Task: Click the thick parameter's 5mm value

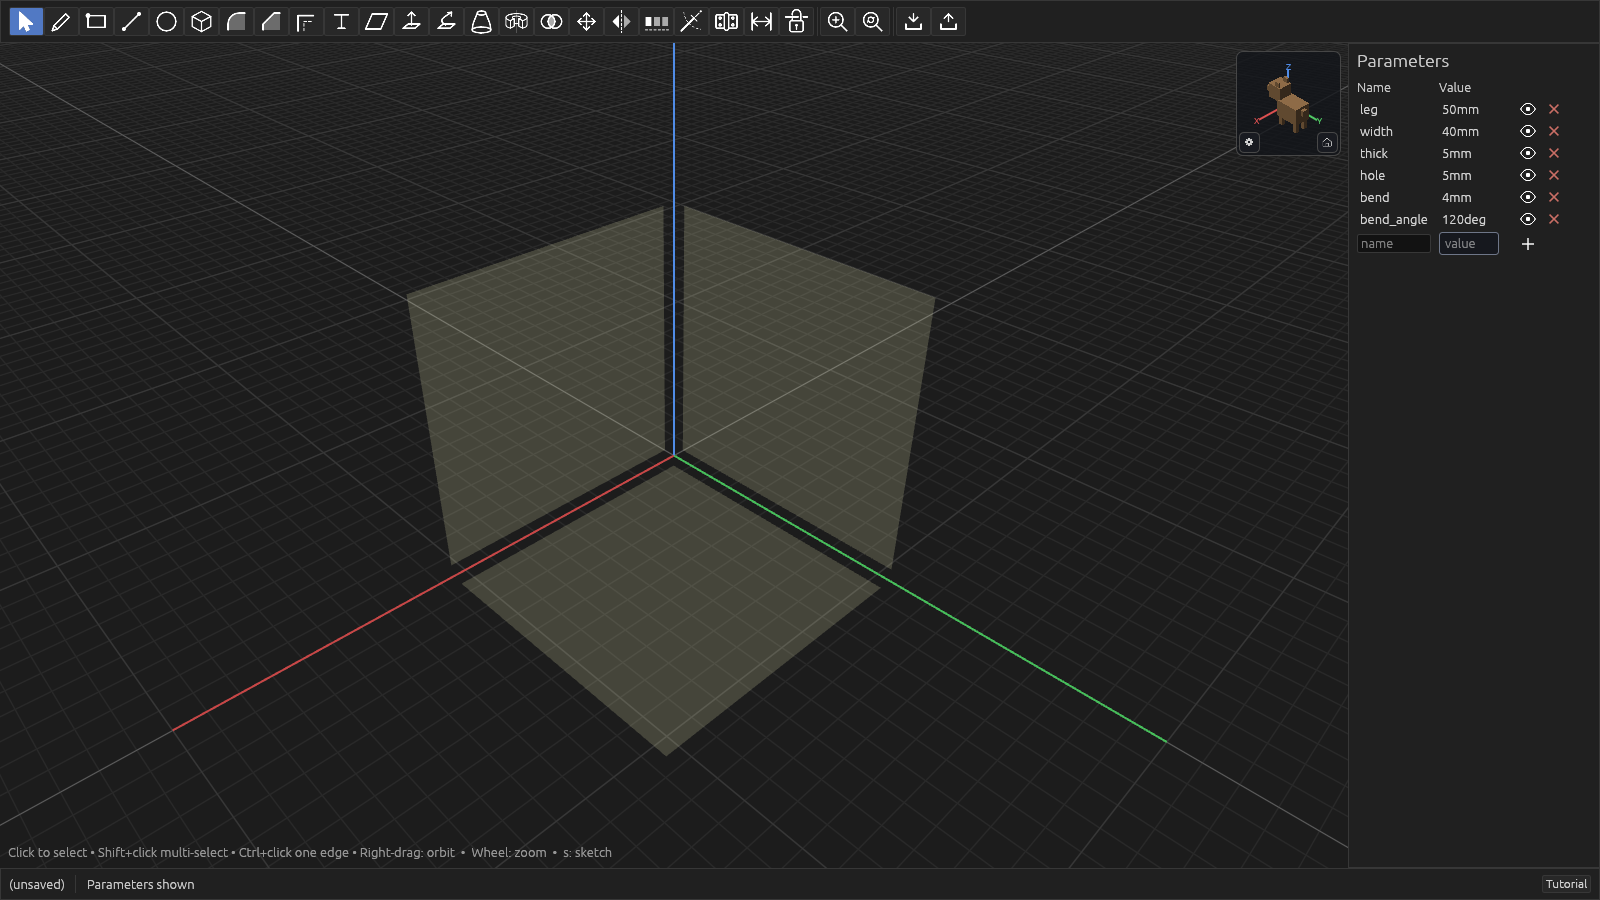Action: tap(1457, 154)
